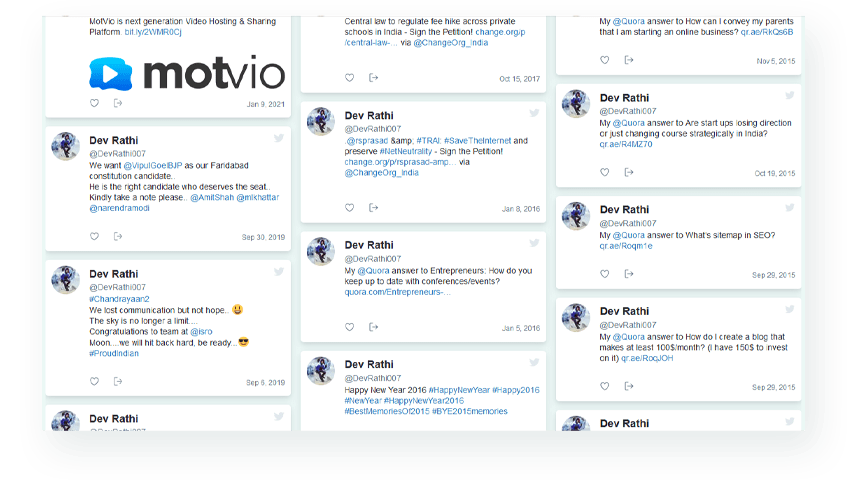The width and height of the screenshot is (847, 480).
Task: Open the #SaveTheInternet hashtag
Action: click(x=478, y=140)
